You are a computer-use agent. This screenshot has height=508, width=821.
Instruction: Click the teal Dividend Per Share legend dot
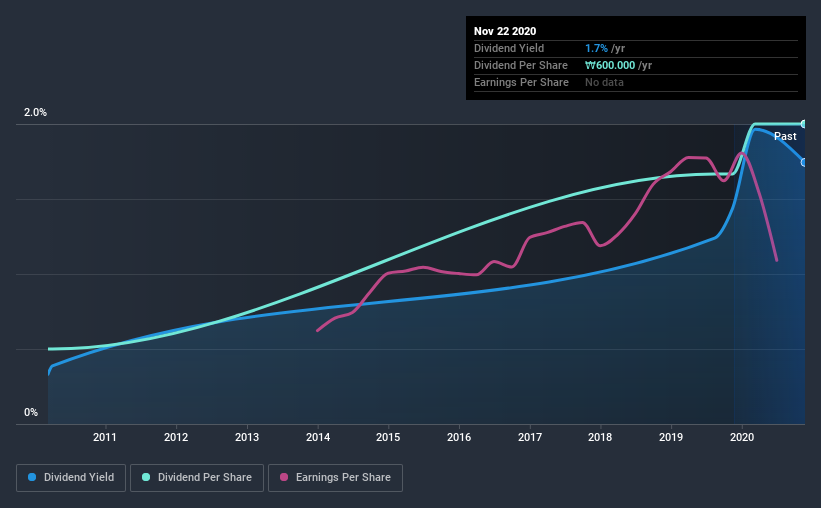(146, 477)
